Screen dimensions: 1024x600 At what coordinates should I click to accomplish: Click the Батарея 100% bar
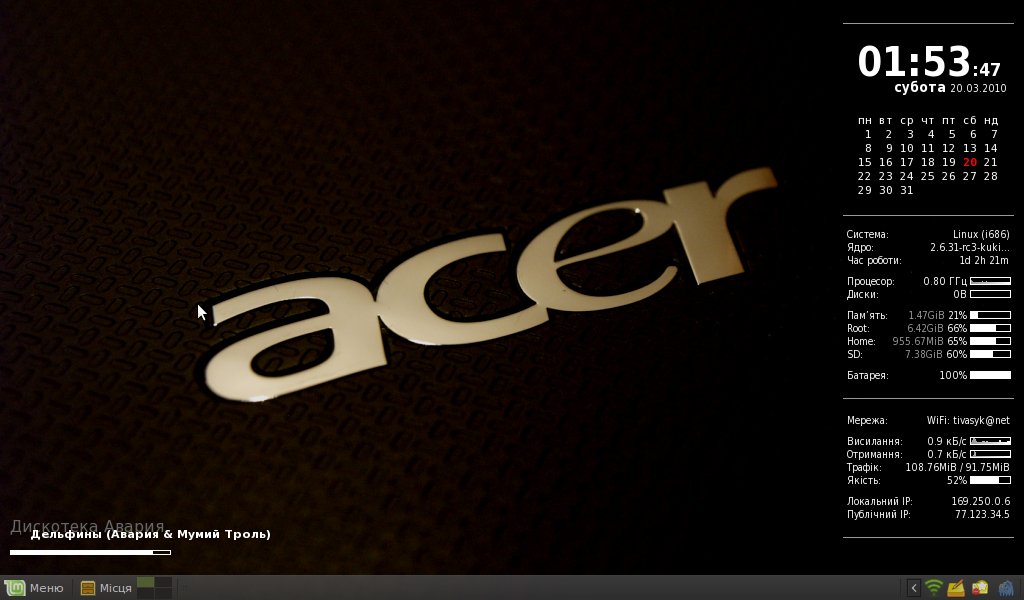pyautogui.click(x=990, y=375)
